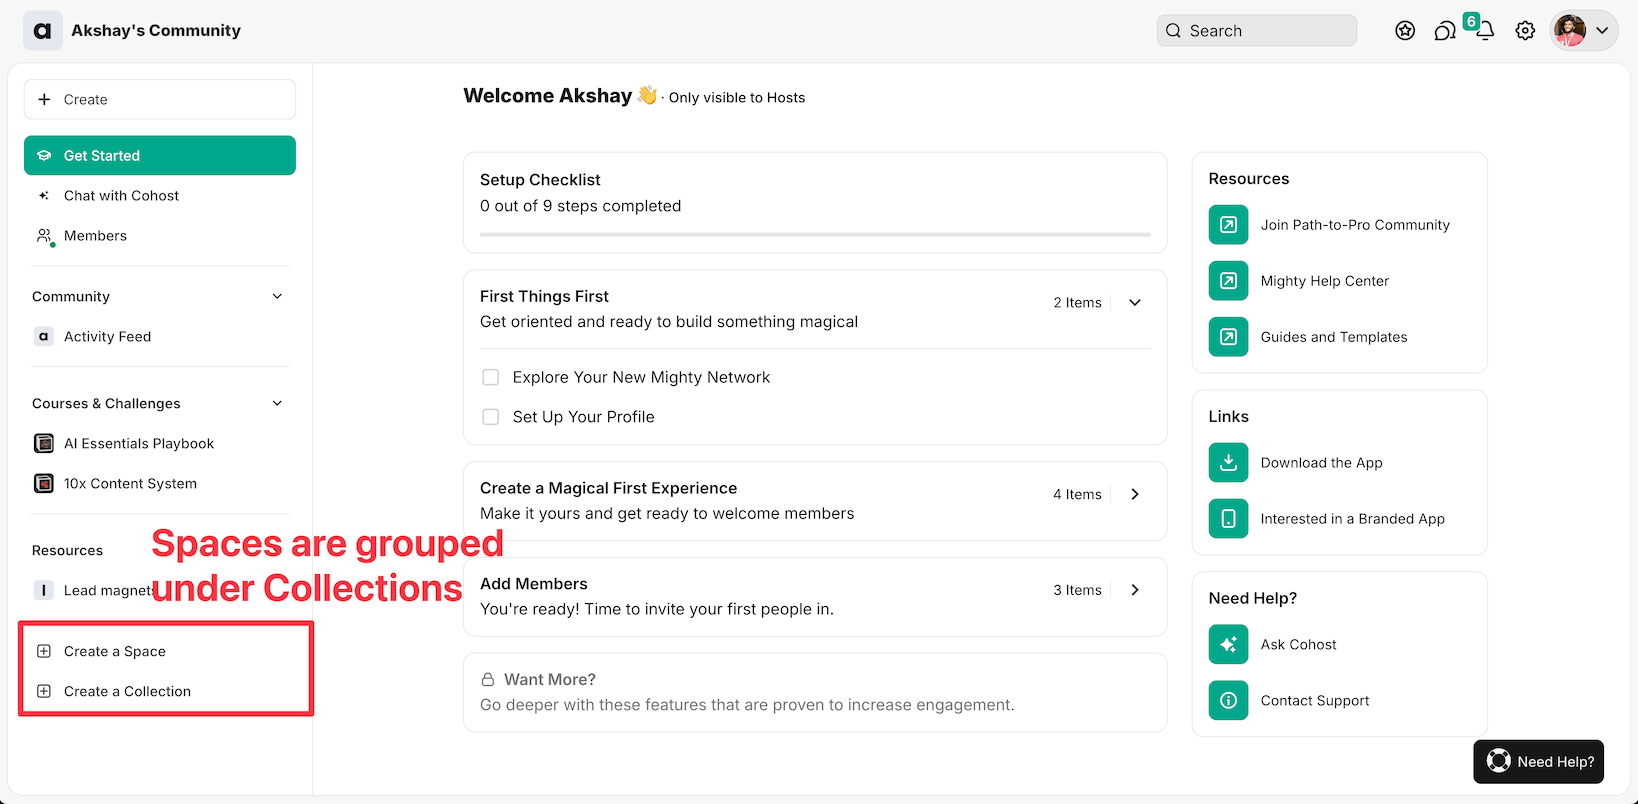
Task: Click the Download the App icon
Action: [1228, 463]
